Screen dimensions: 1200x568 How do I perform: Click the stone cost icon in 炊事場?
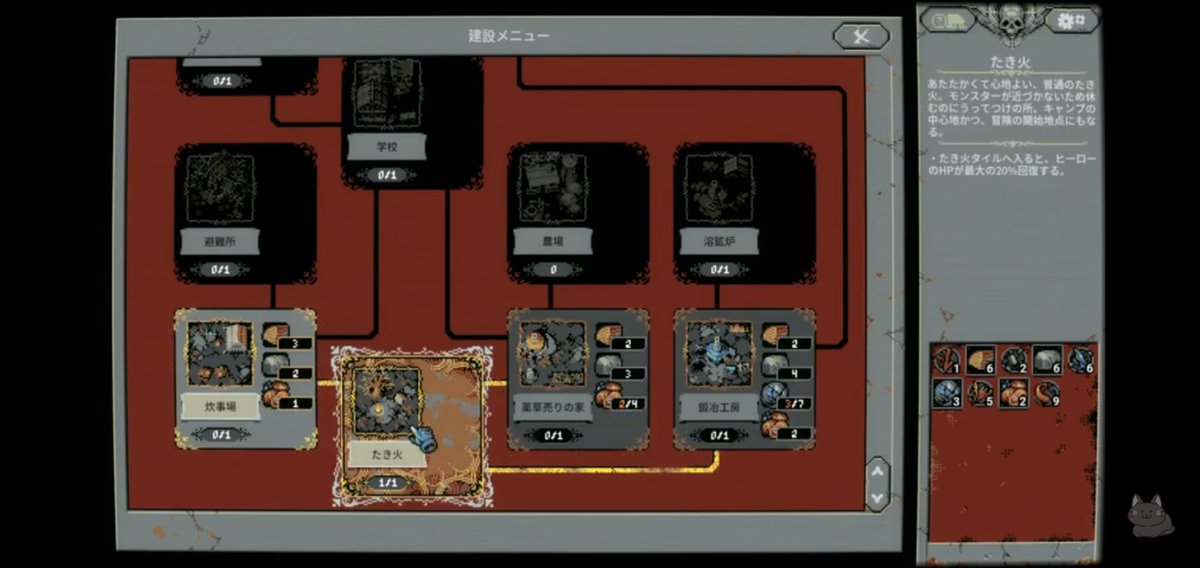click(276, 366)
